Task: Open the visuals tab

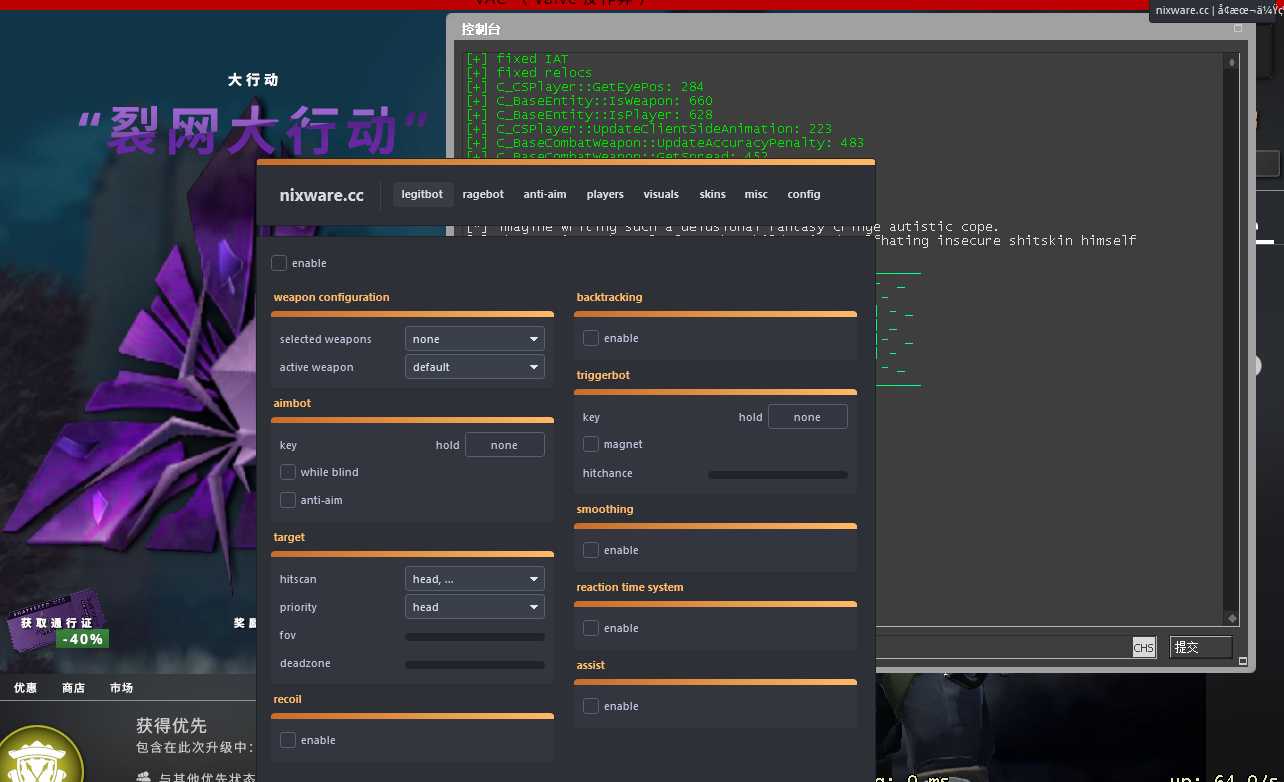Action: click(661, 194)
